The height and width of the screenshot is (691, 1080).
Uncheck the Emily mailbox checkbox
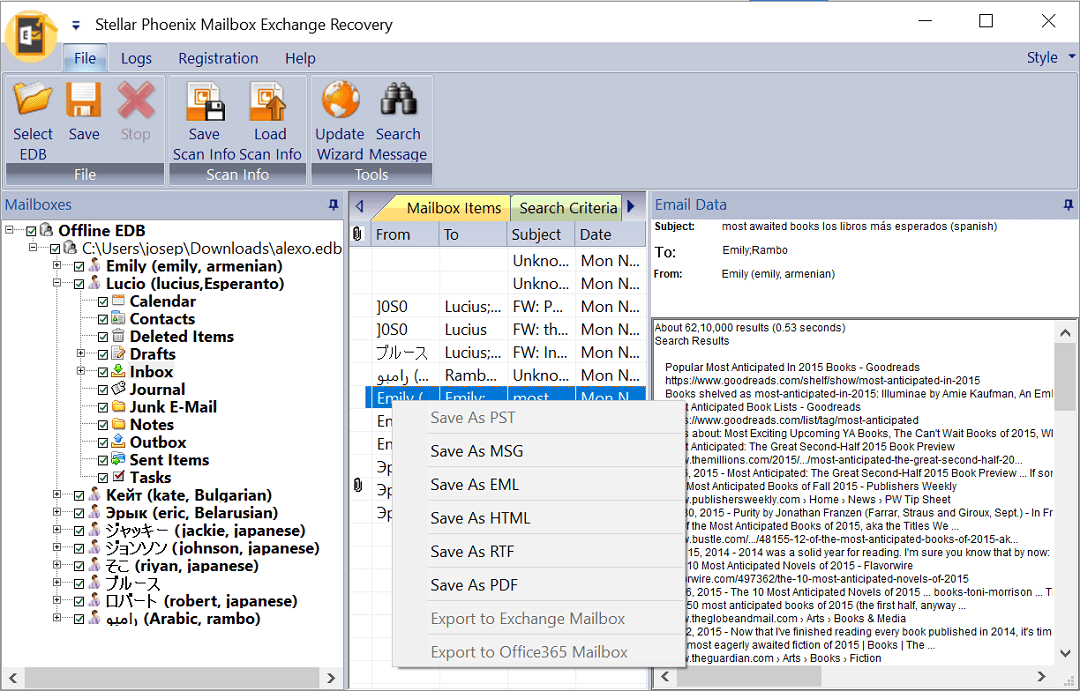[79, 266]
